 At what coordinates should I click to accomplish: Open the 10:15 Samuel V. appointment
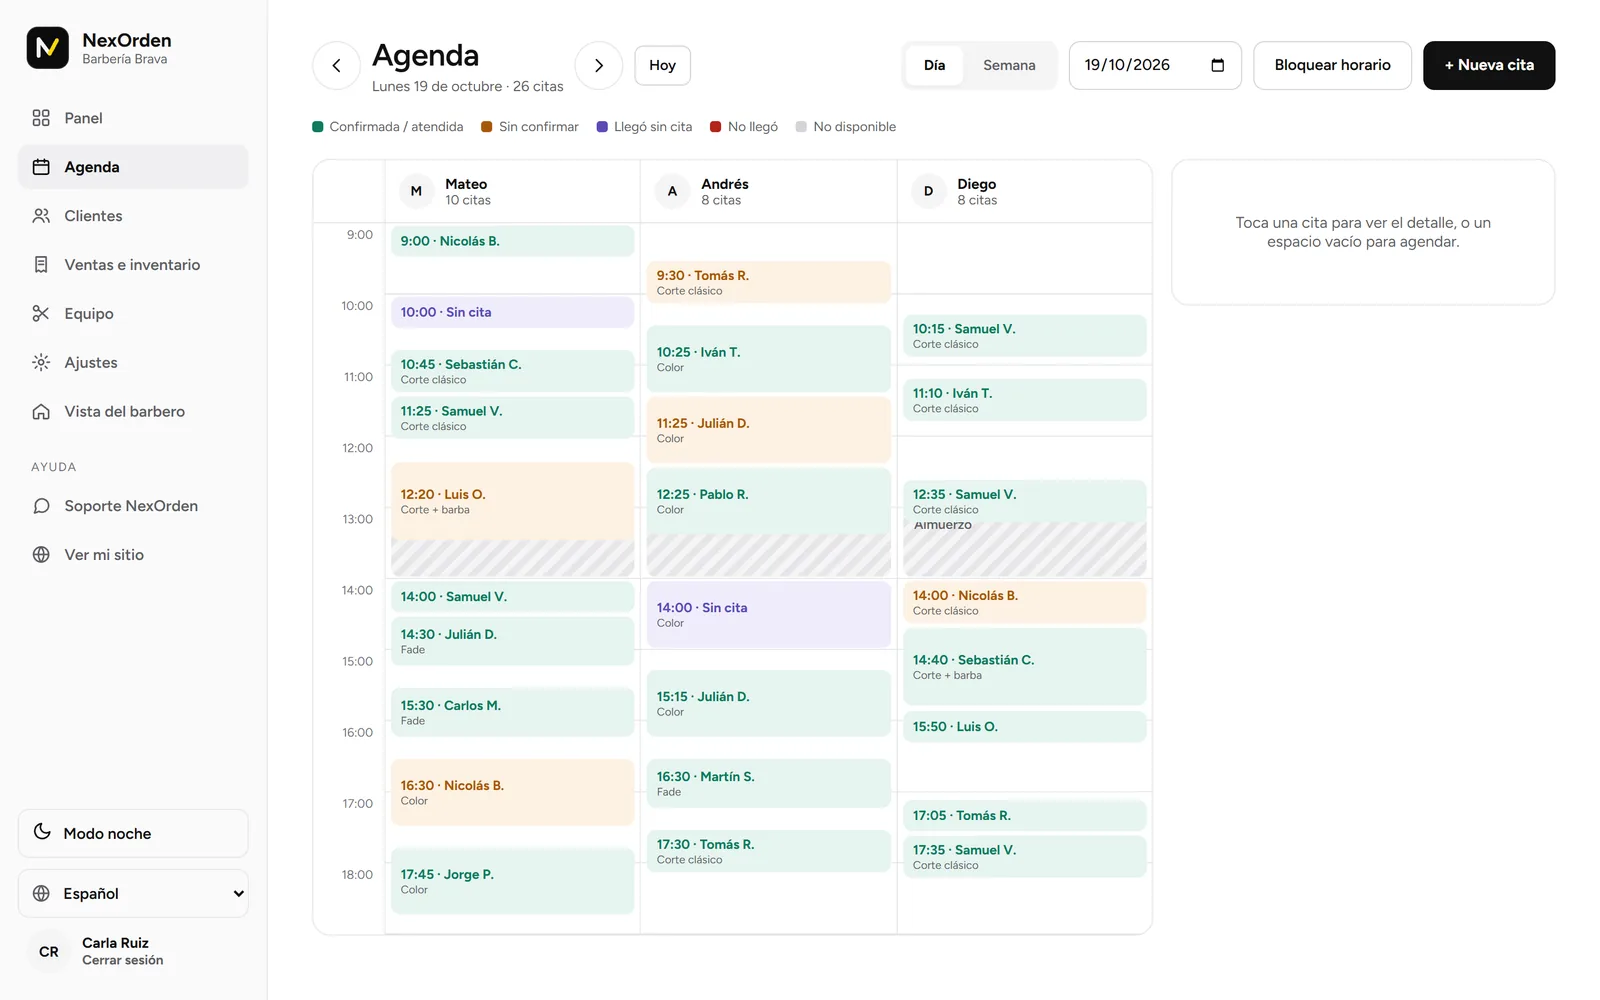click(x=1024, y=336)
